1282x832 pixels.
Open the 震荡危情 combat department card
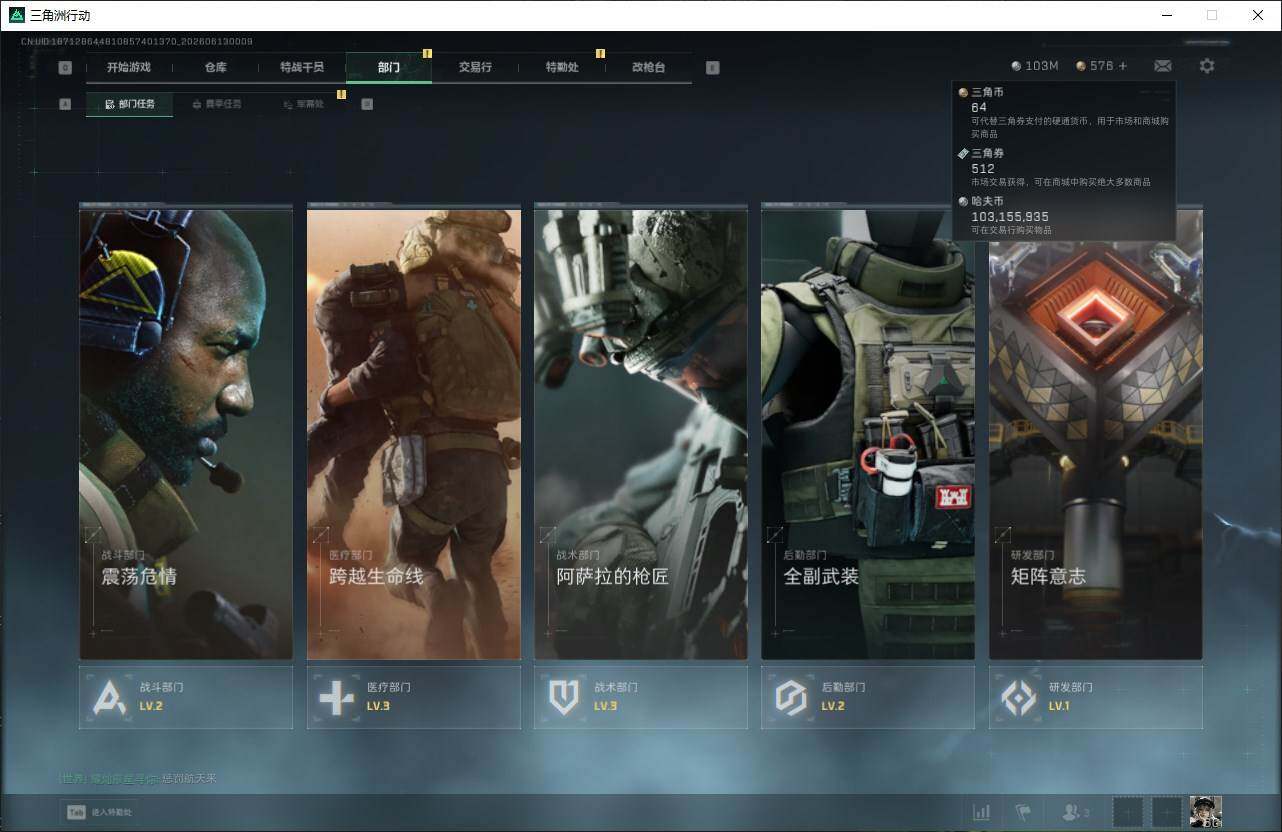pyautogui.click(x=186, y=432)
